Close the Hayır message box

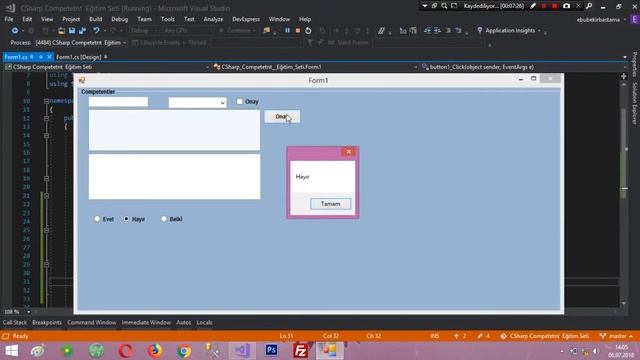point(348,152)
